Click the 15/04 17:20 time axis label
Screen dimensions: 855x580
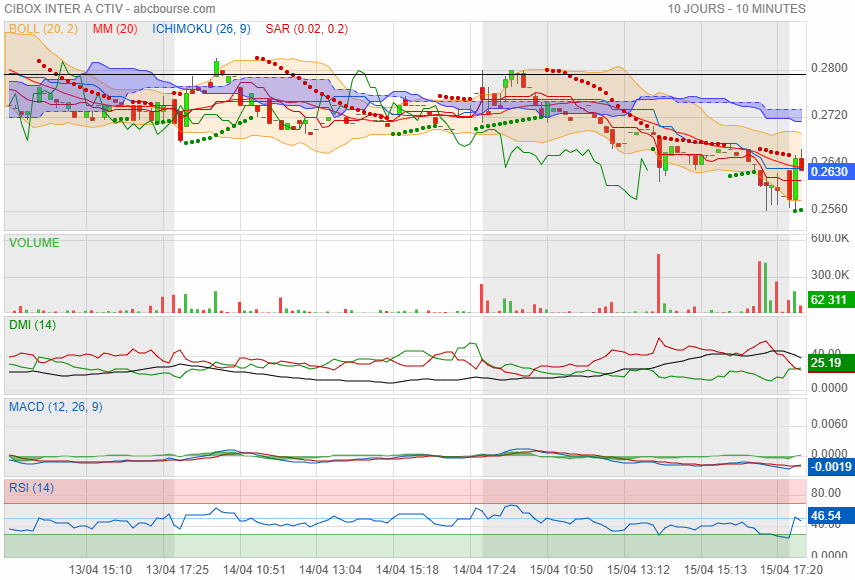click(791, 570)
